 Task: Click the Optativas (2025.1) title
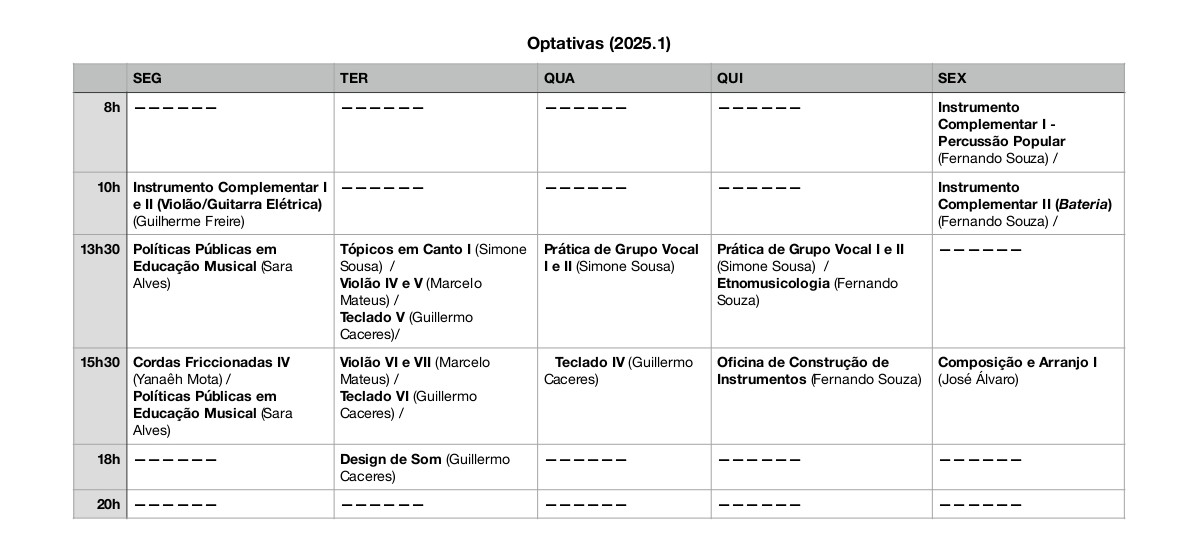(x=597, y=43)
